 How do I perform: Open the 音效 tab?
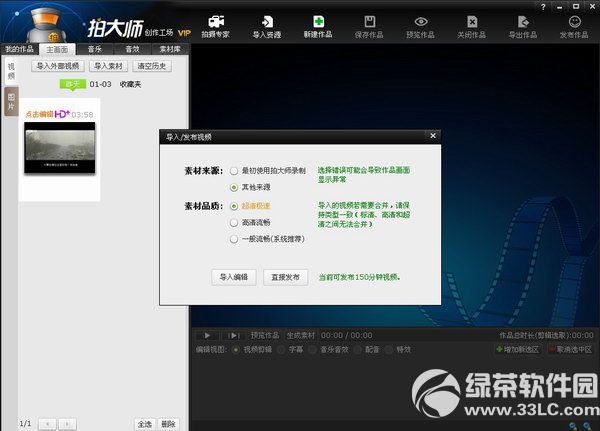[132, 49]
